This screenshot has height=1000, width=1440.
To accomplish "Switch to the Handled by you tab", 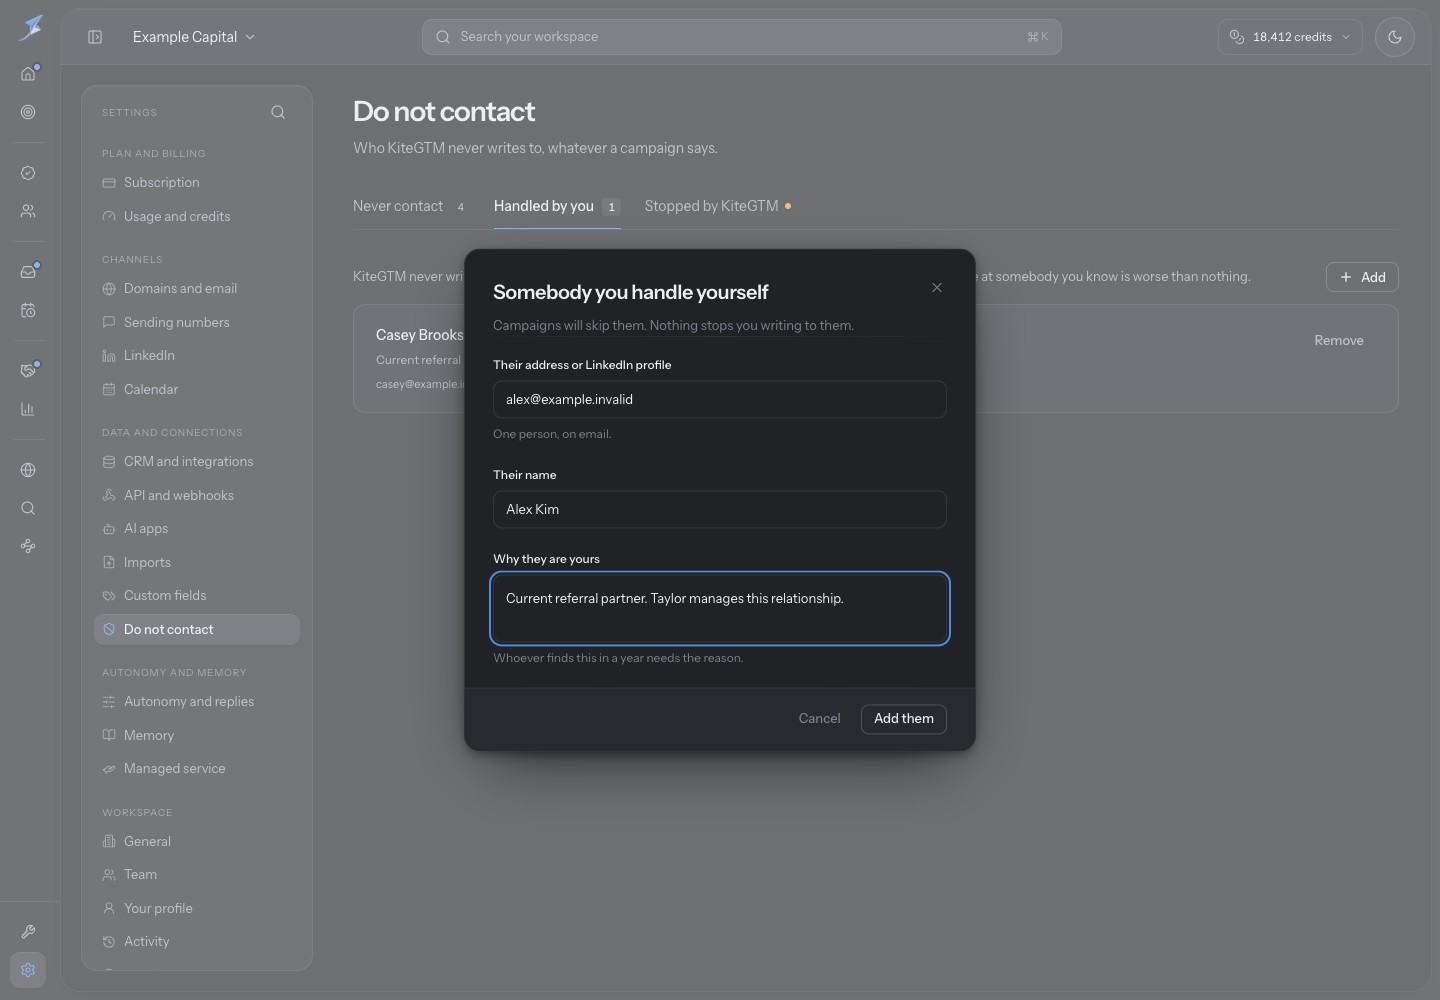I will [x=557, y=206].
